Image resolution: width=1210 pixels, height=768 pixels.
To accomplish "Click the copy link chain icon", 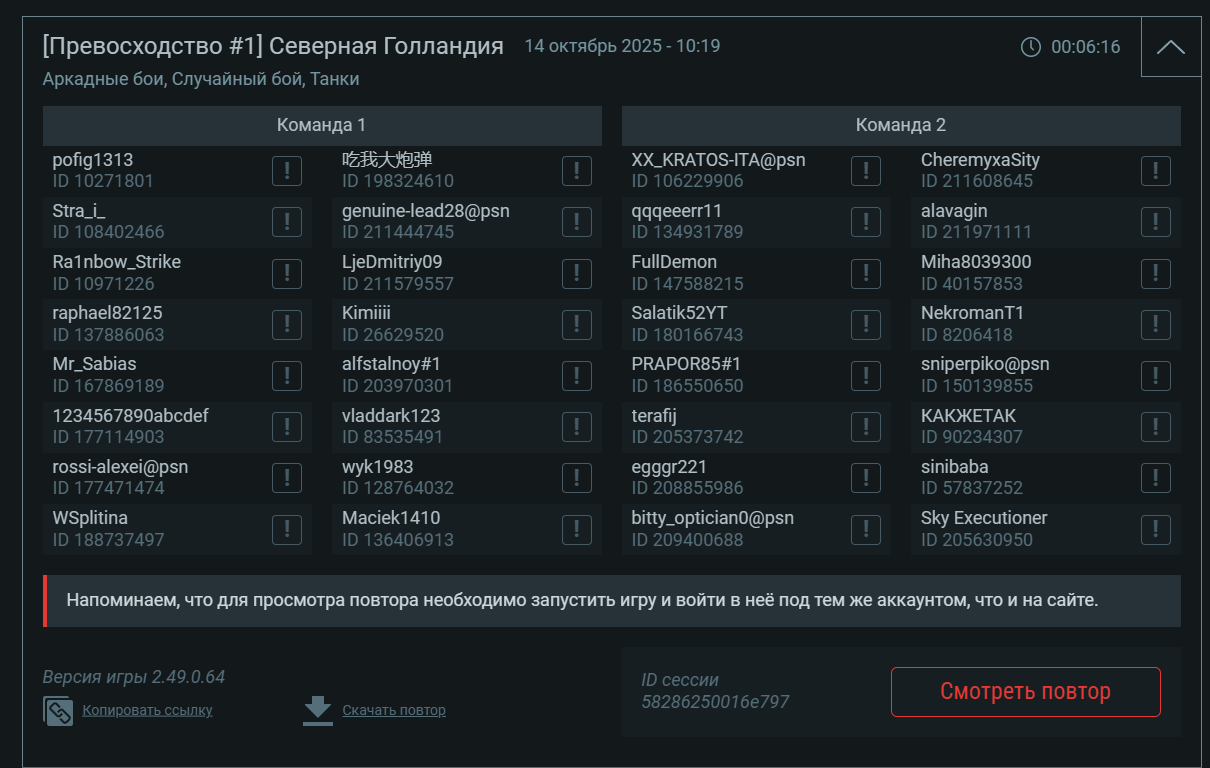I will pos(58,711).
